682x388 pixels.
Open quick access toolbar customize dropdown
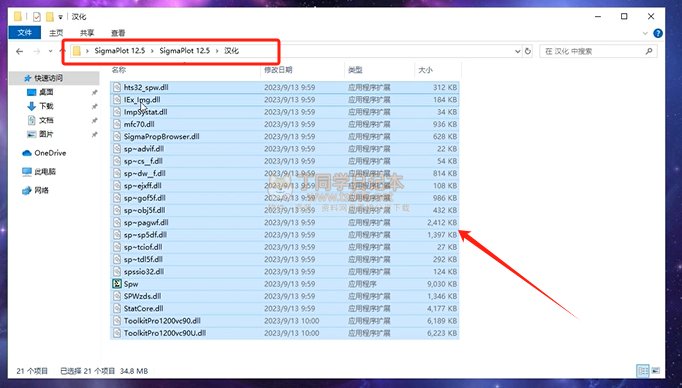[60, 17]
